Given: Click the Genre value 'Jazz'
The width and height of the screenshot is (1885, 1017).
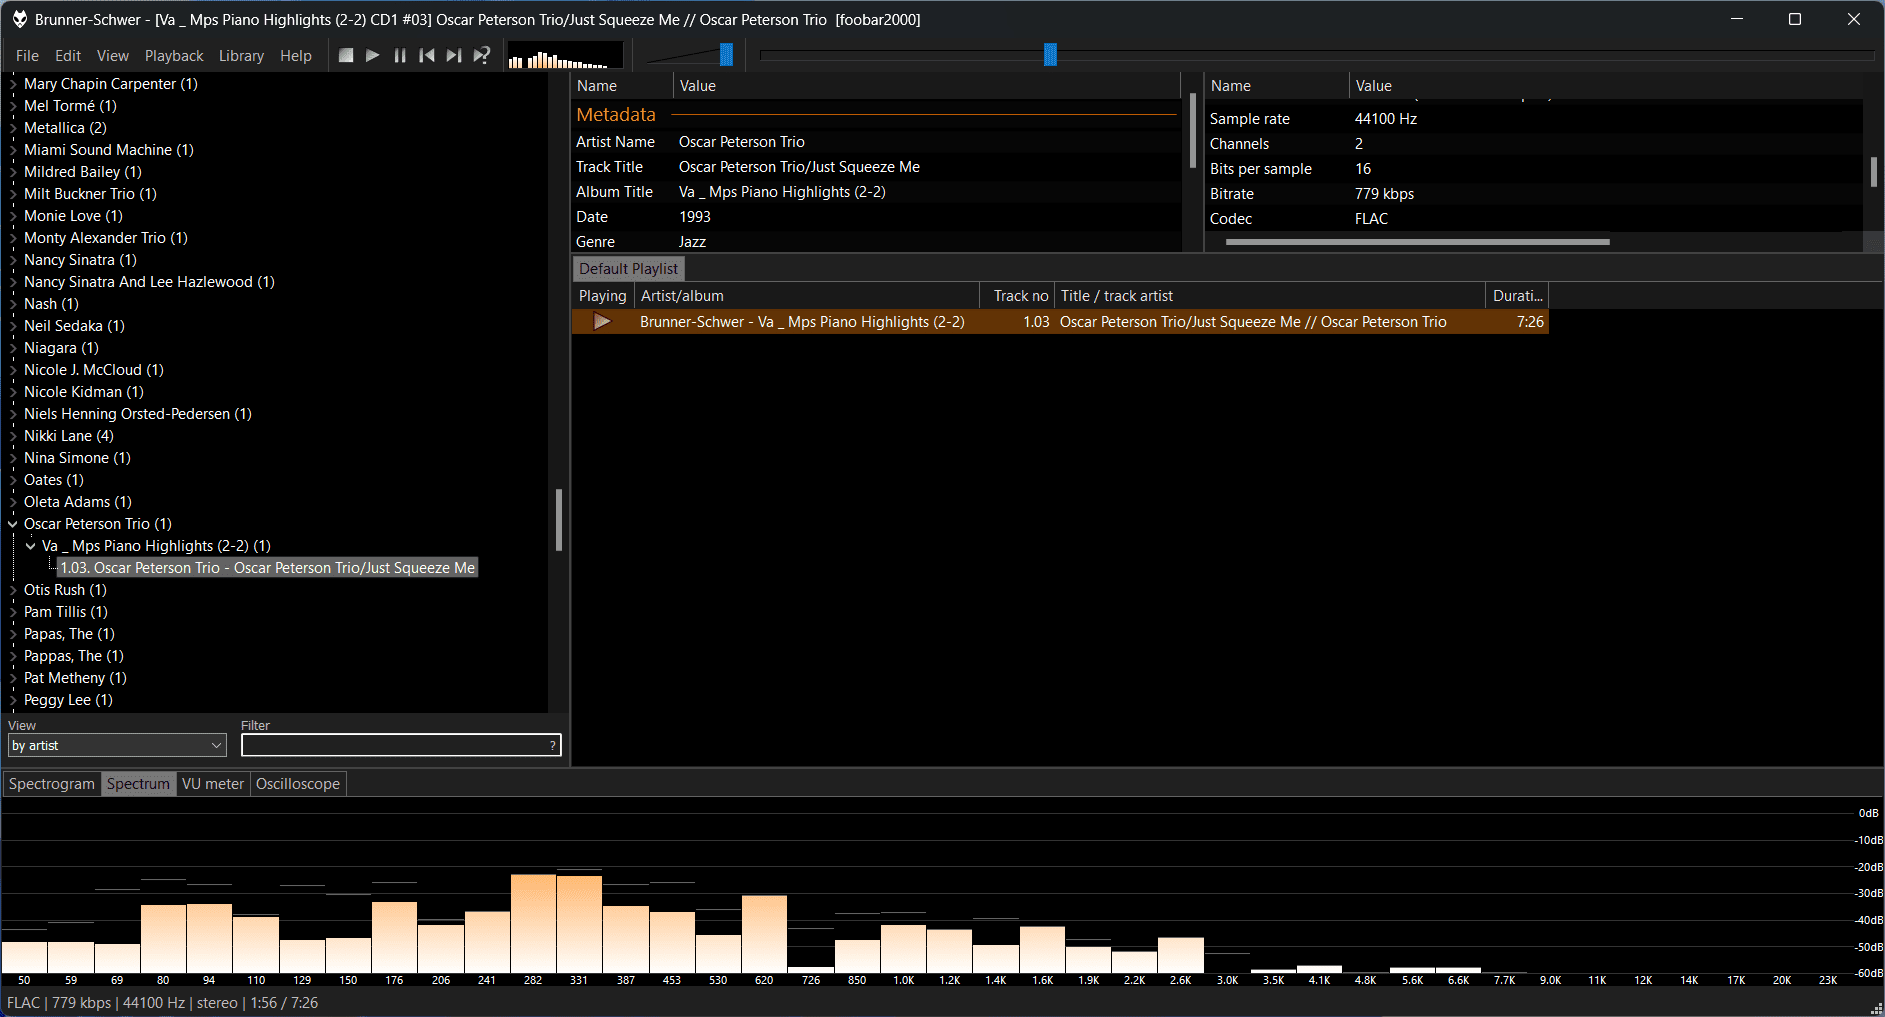Looking at the screenshot, I should [692, 242].
